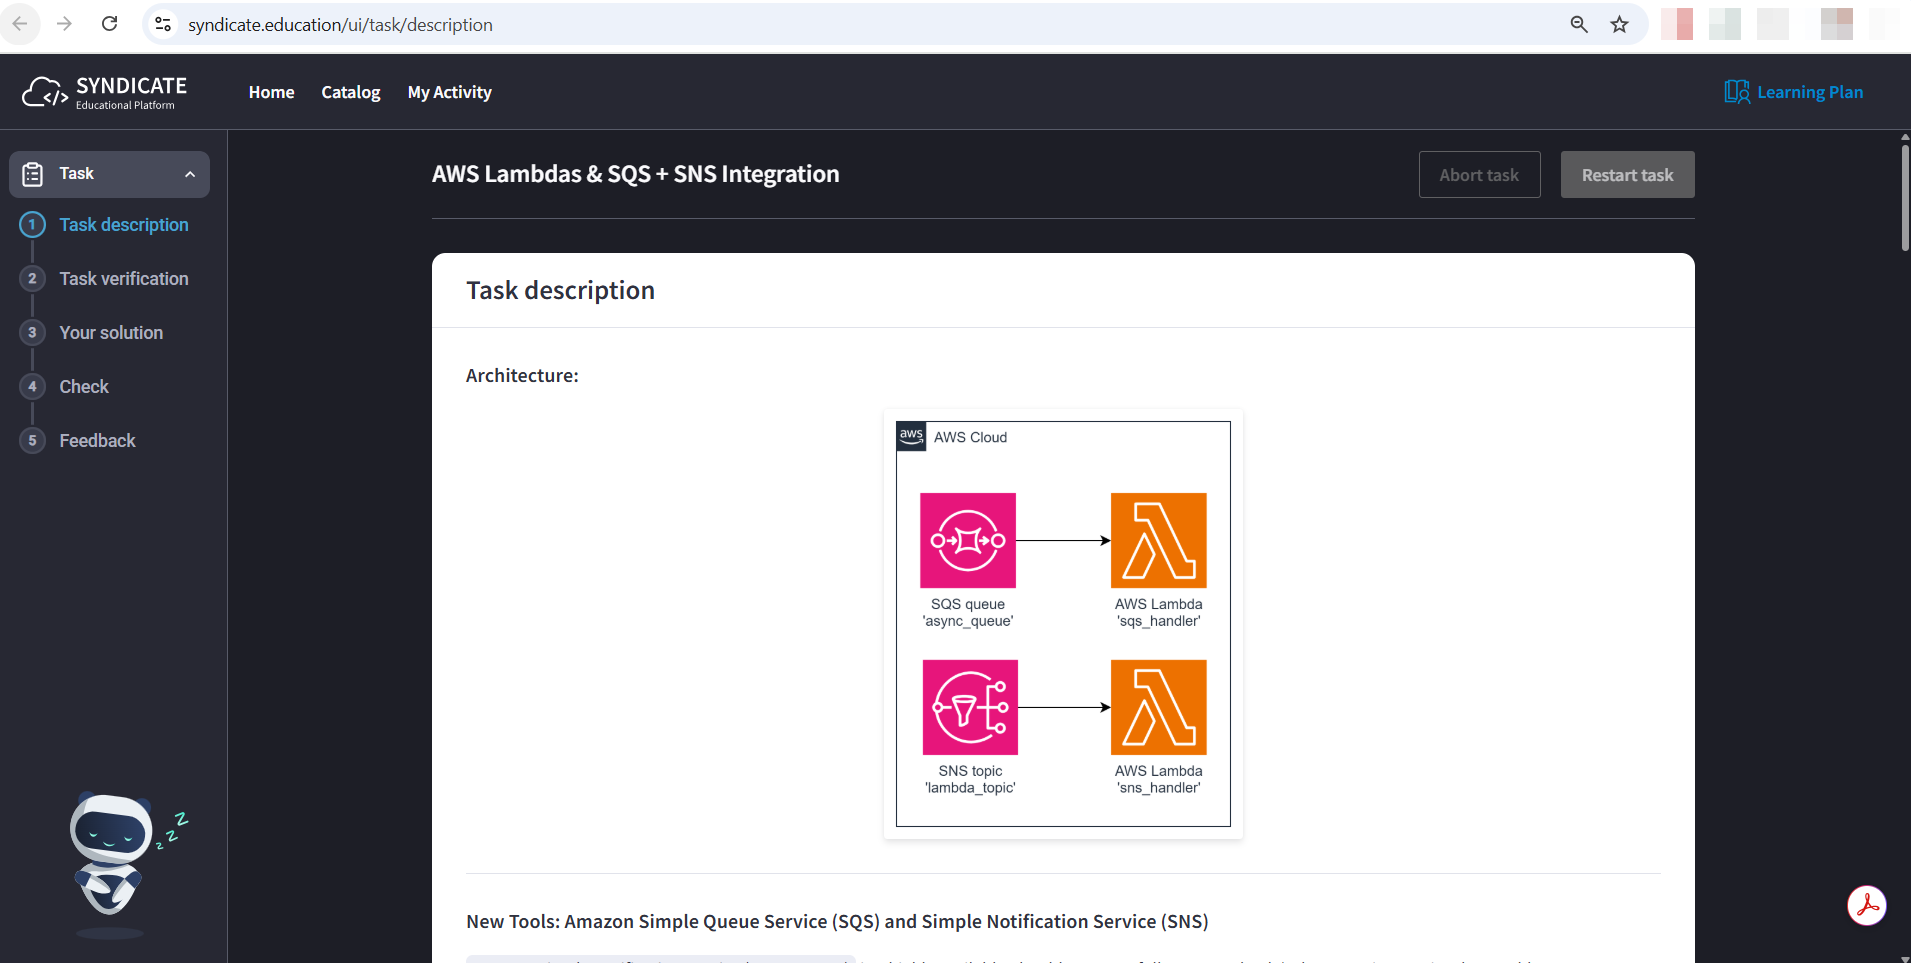
Task: Click the zoom magnifier icon in address bar
Action: pyautogui.click(x=1579, y=24)
